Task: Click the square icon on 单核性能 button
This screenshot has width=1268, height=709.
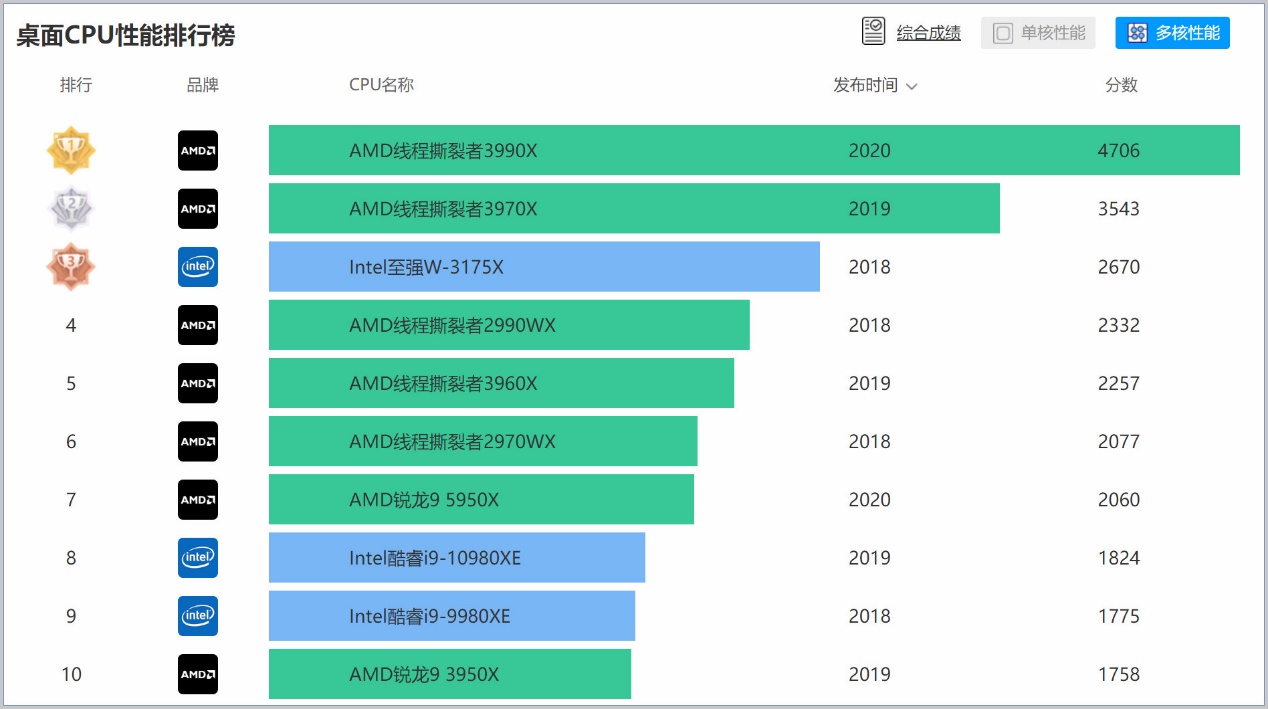Action: [x=1003, y=32]
